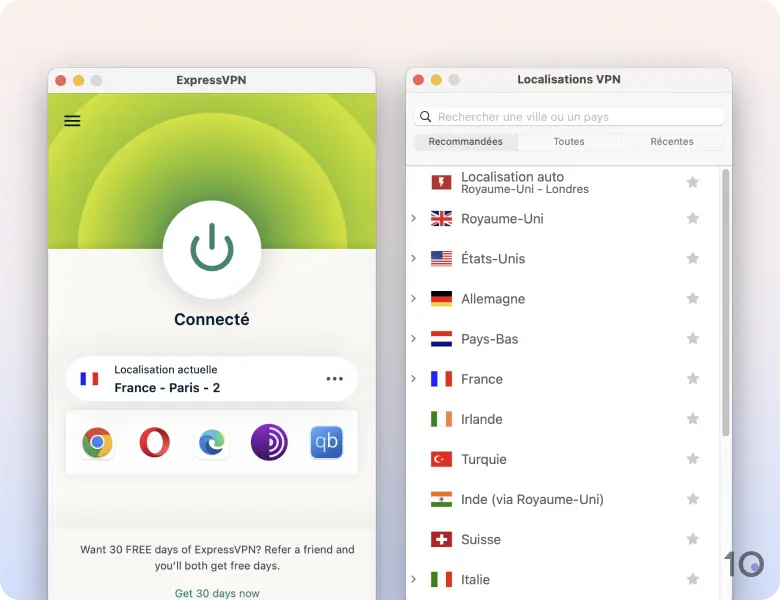
Task: Click the France flag in current location
Action: click(90, 379)
